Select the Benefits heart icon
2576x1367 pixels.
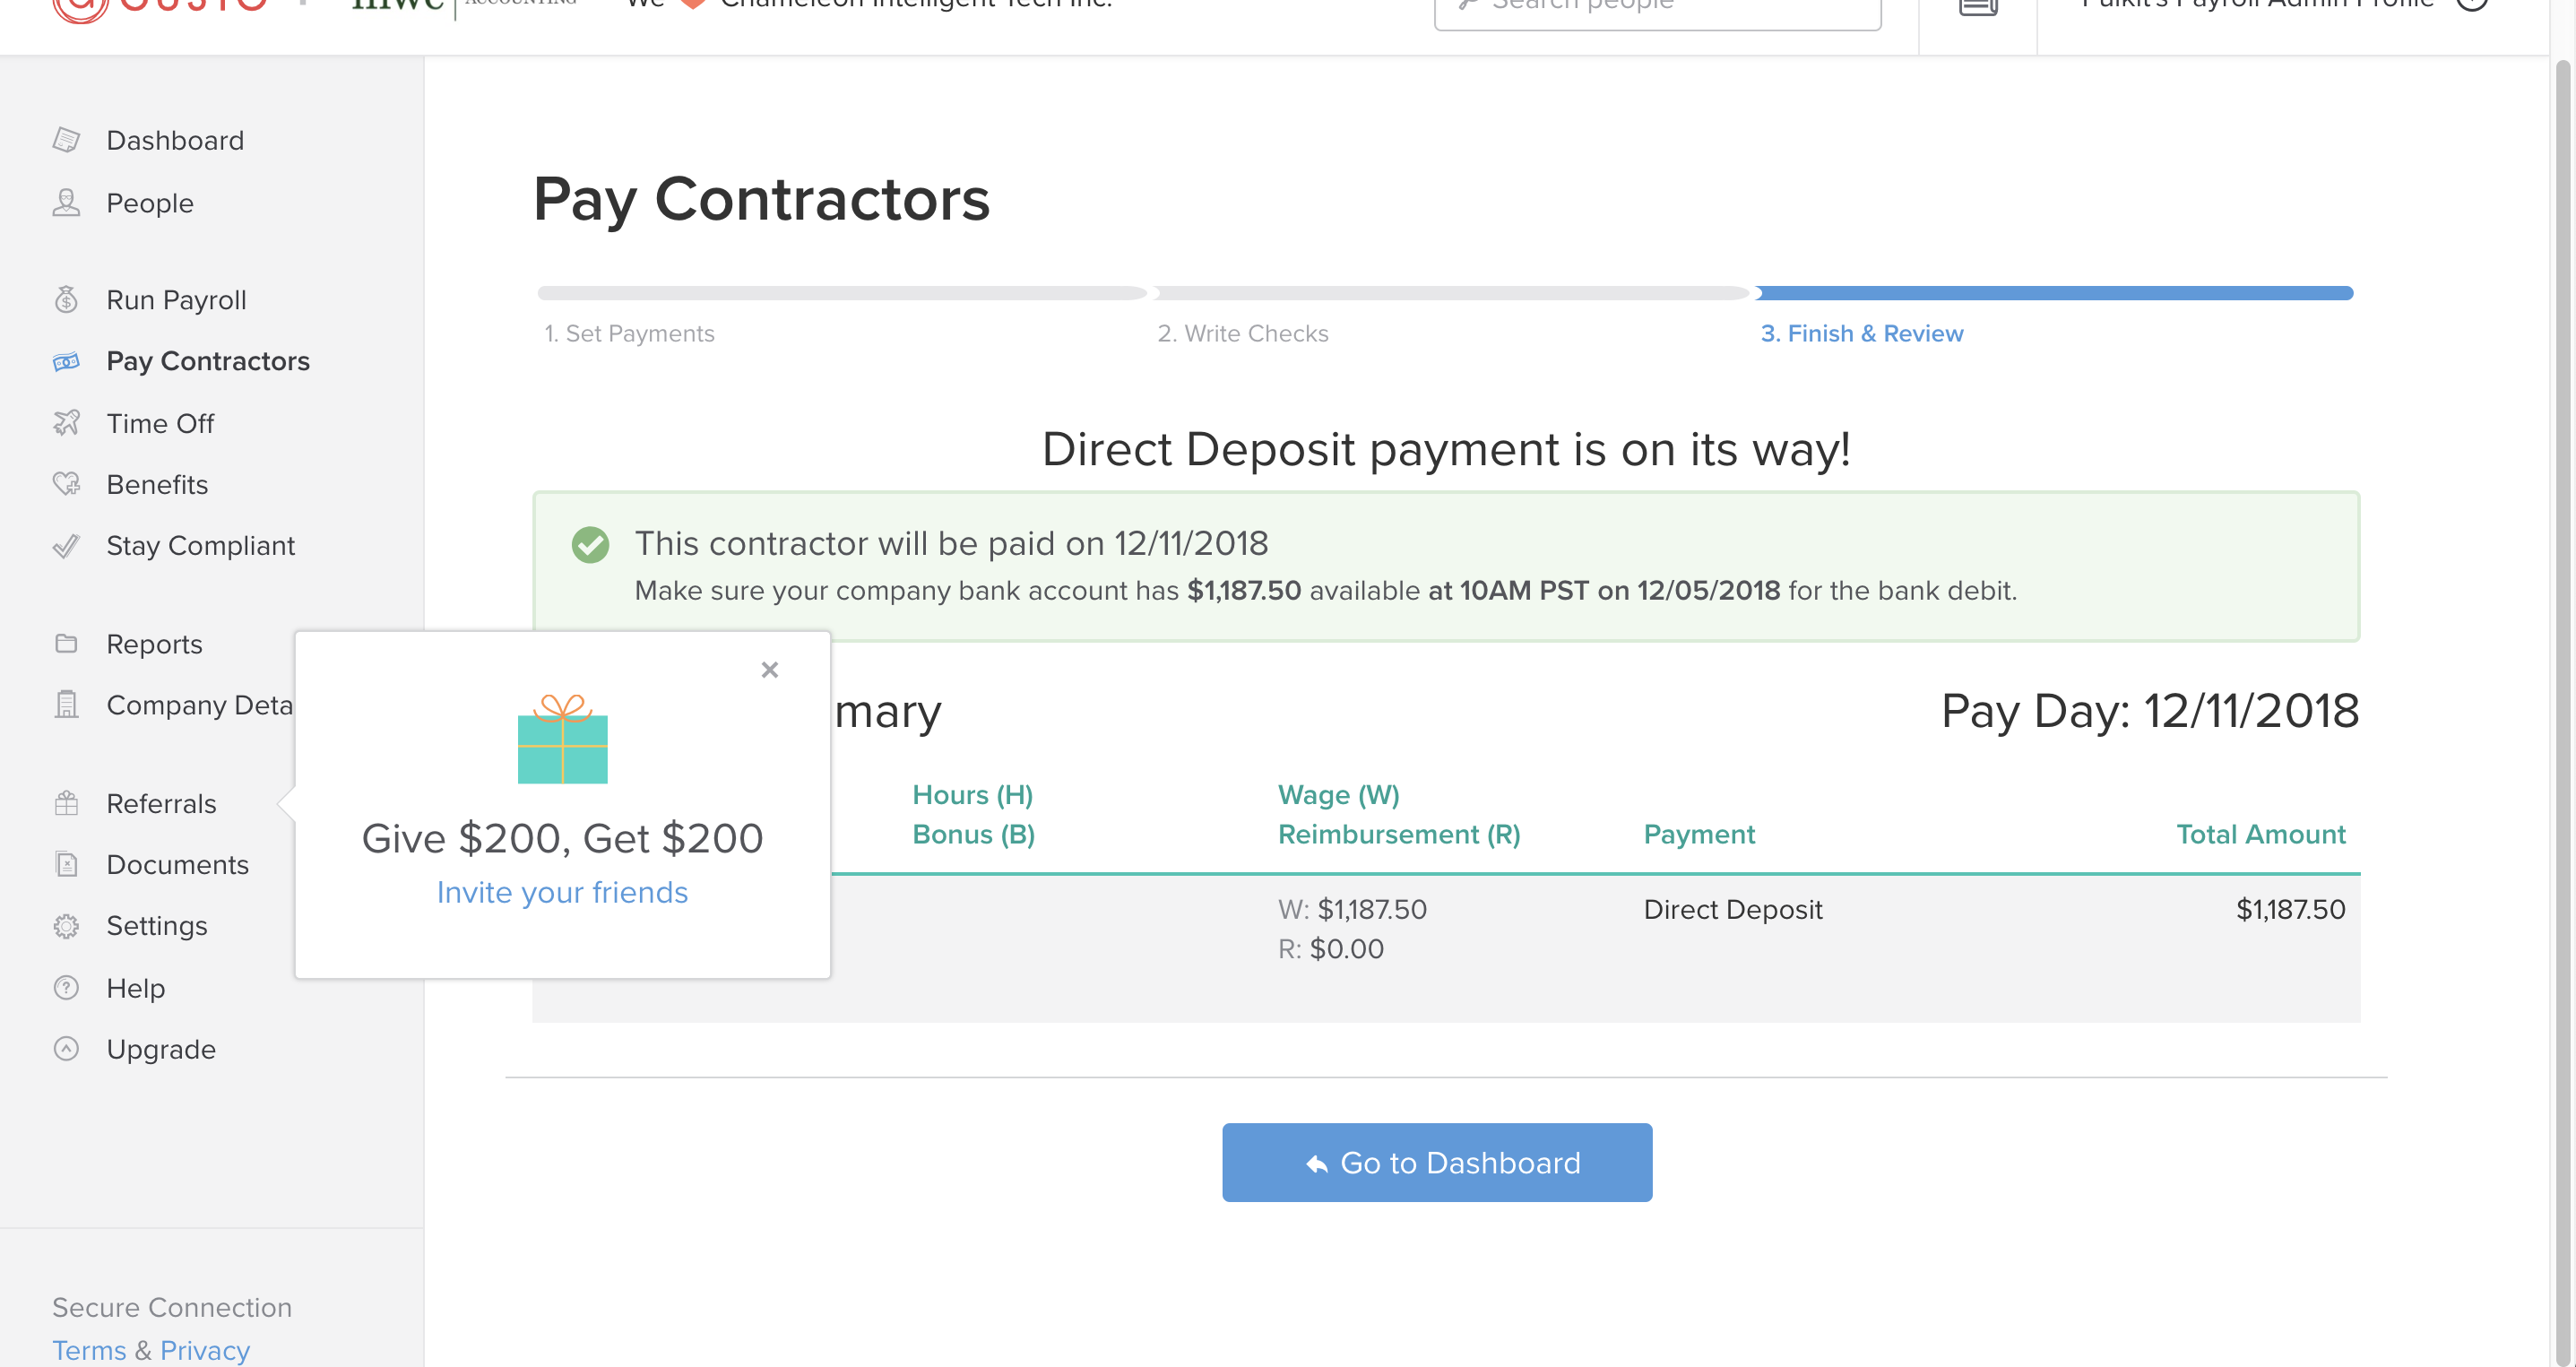coord(66,484)
